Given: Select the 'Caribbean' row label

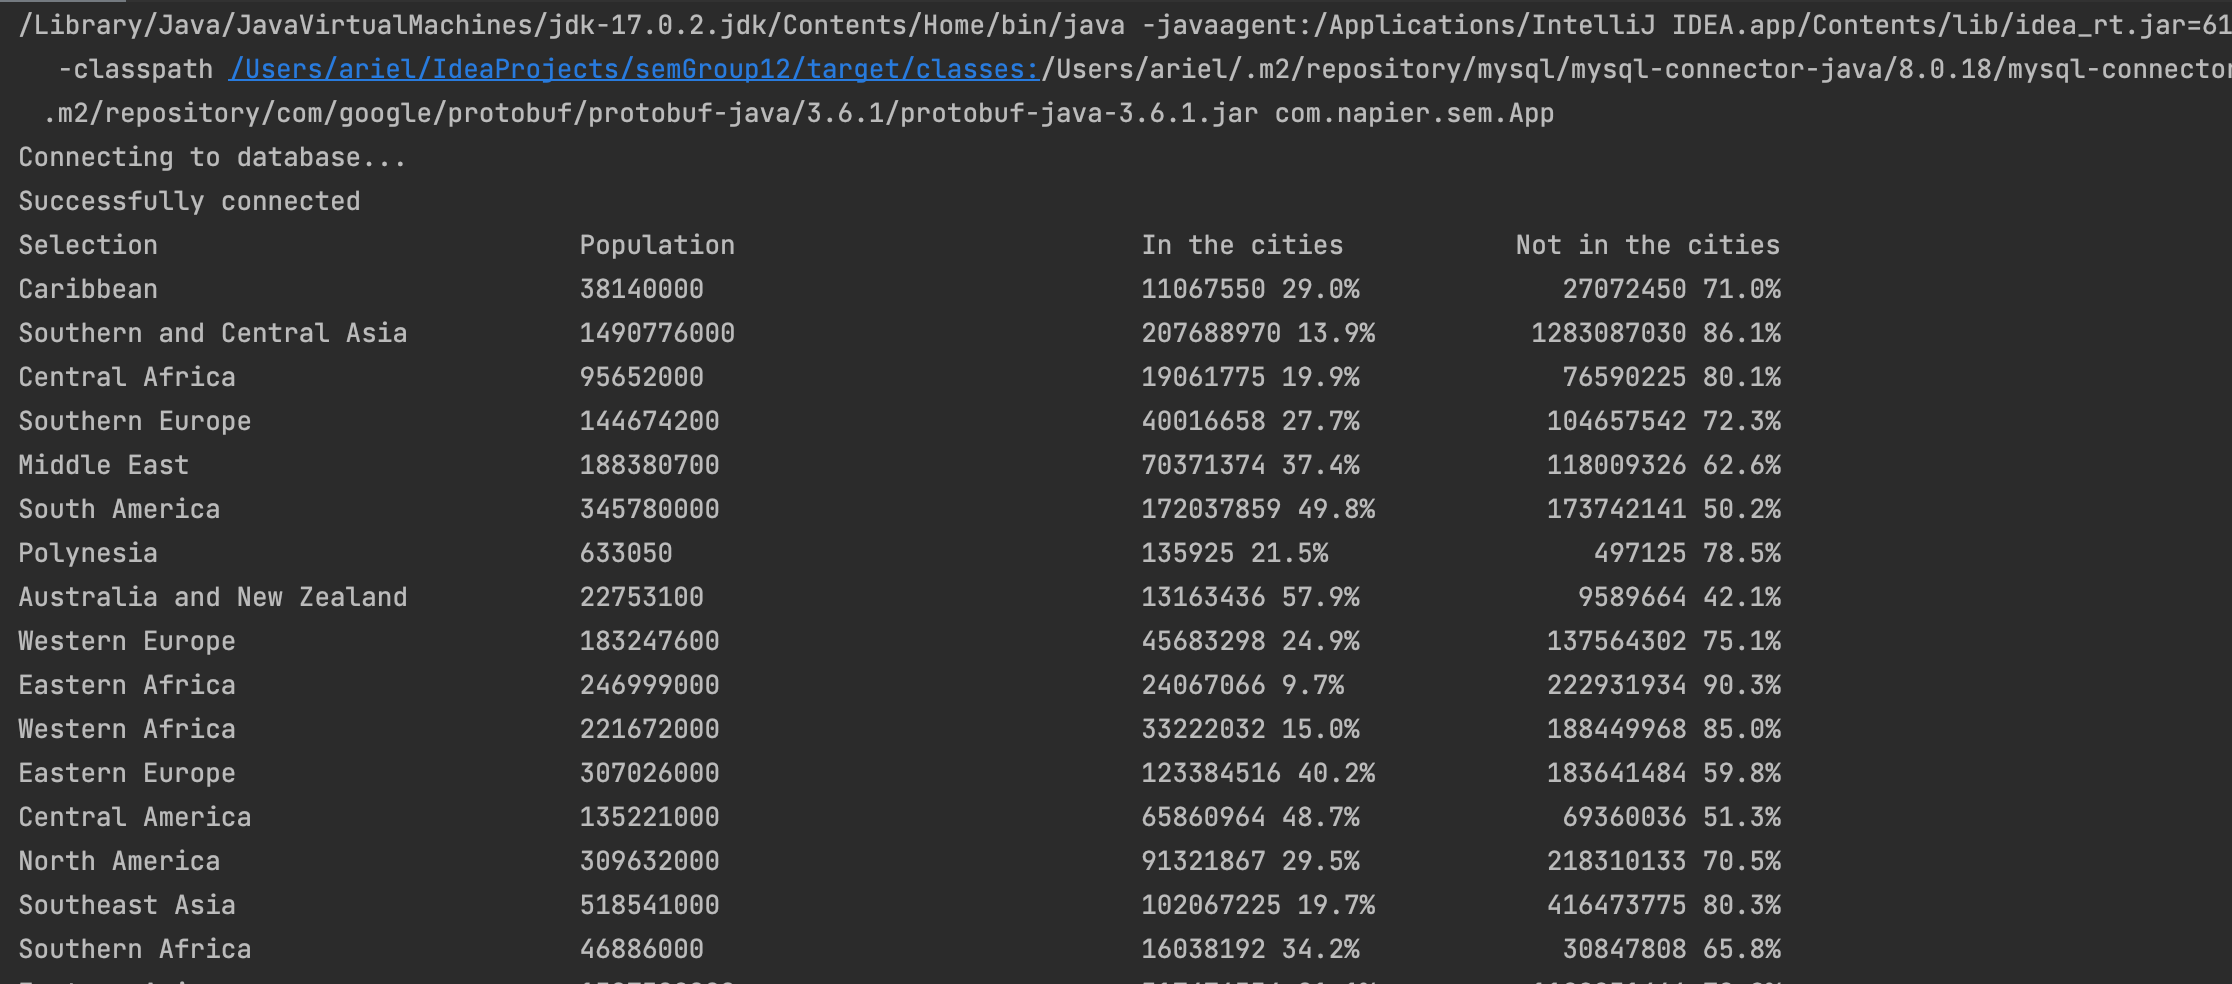Looking at the screenshot, I should [88, 289].
